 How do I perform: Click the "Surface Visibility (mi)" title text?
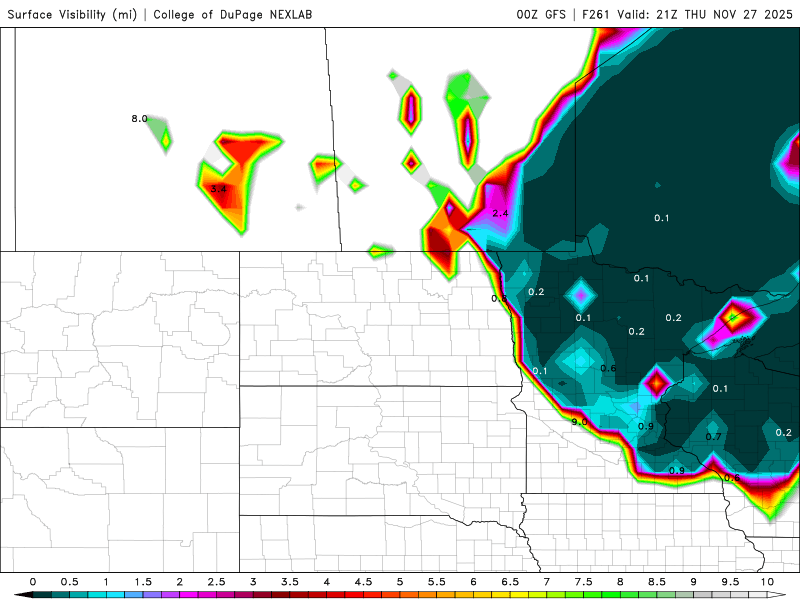click(x=72, y=14)
